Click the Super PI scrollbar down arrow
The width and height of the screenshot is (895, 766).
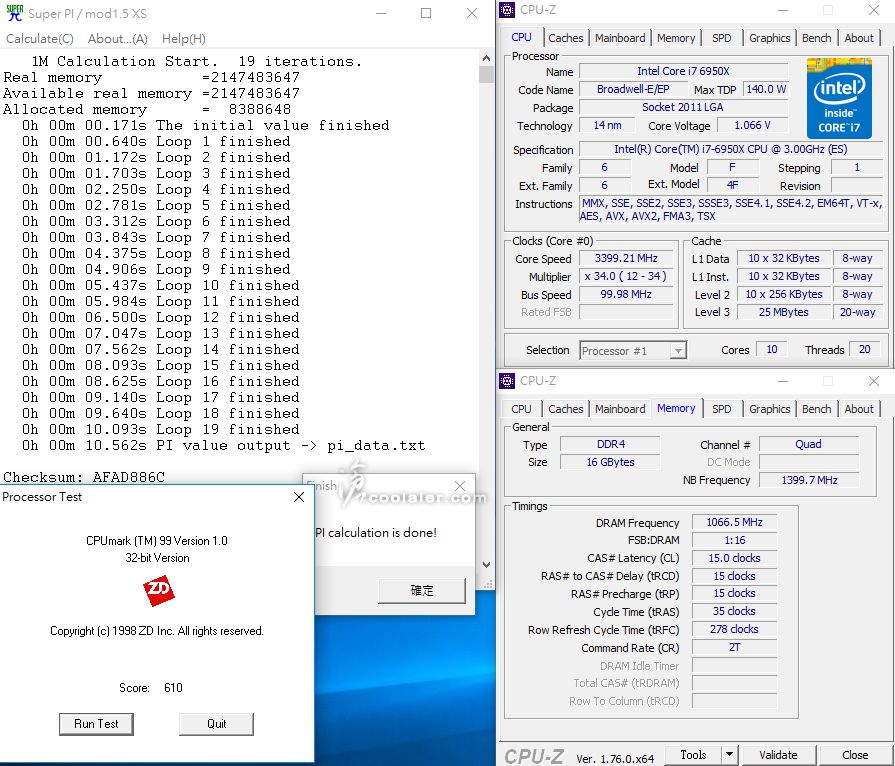tap(486, 565)
